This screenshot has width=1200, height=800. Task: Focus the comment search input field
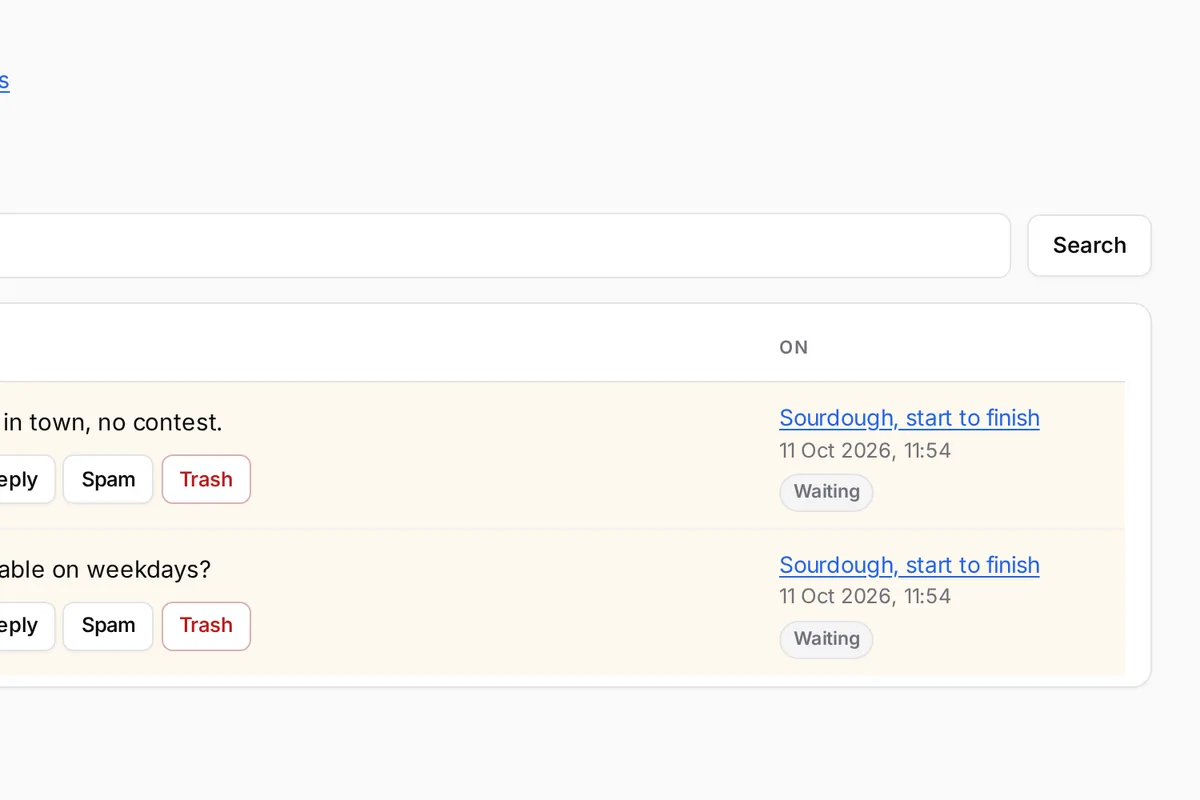505,245
